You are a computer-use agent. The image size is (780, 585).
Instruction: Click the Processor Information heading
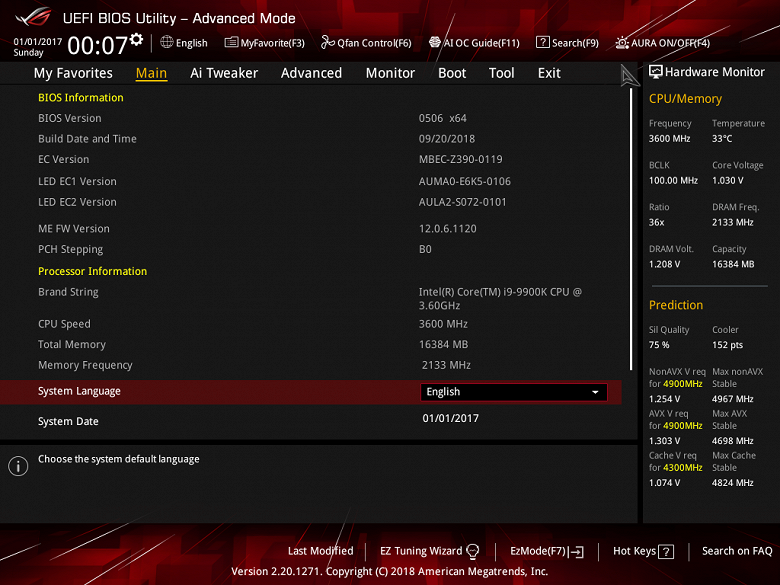pos(93,271)
